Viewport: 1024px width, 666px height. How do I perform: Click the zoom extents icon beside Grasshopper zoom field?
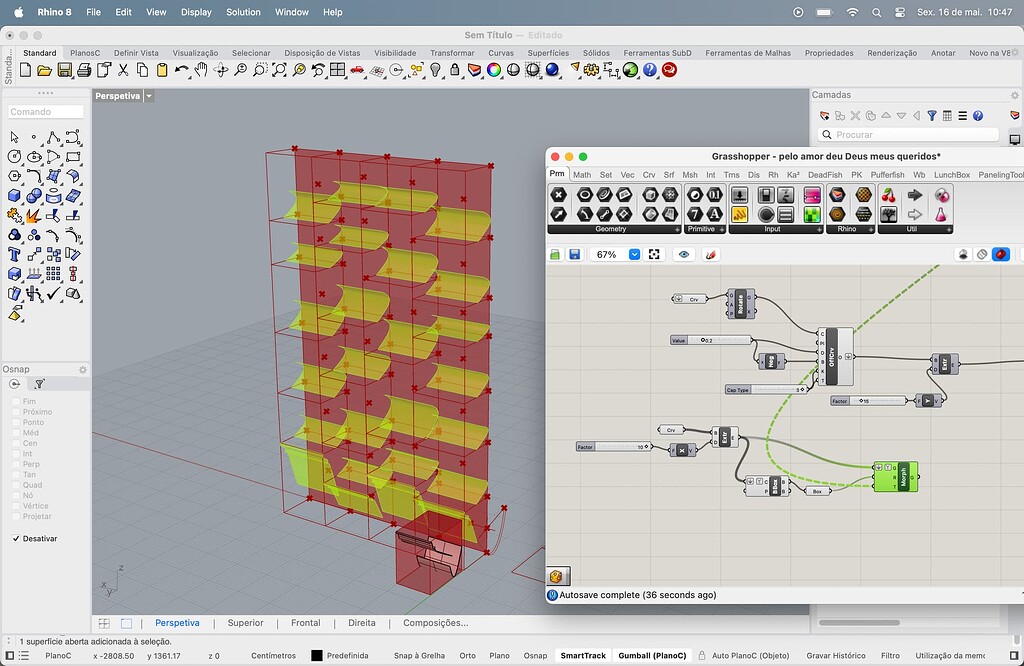653,254
